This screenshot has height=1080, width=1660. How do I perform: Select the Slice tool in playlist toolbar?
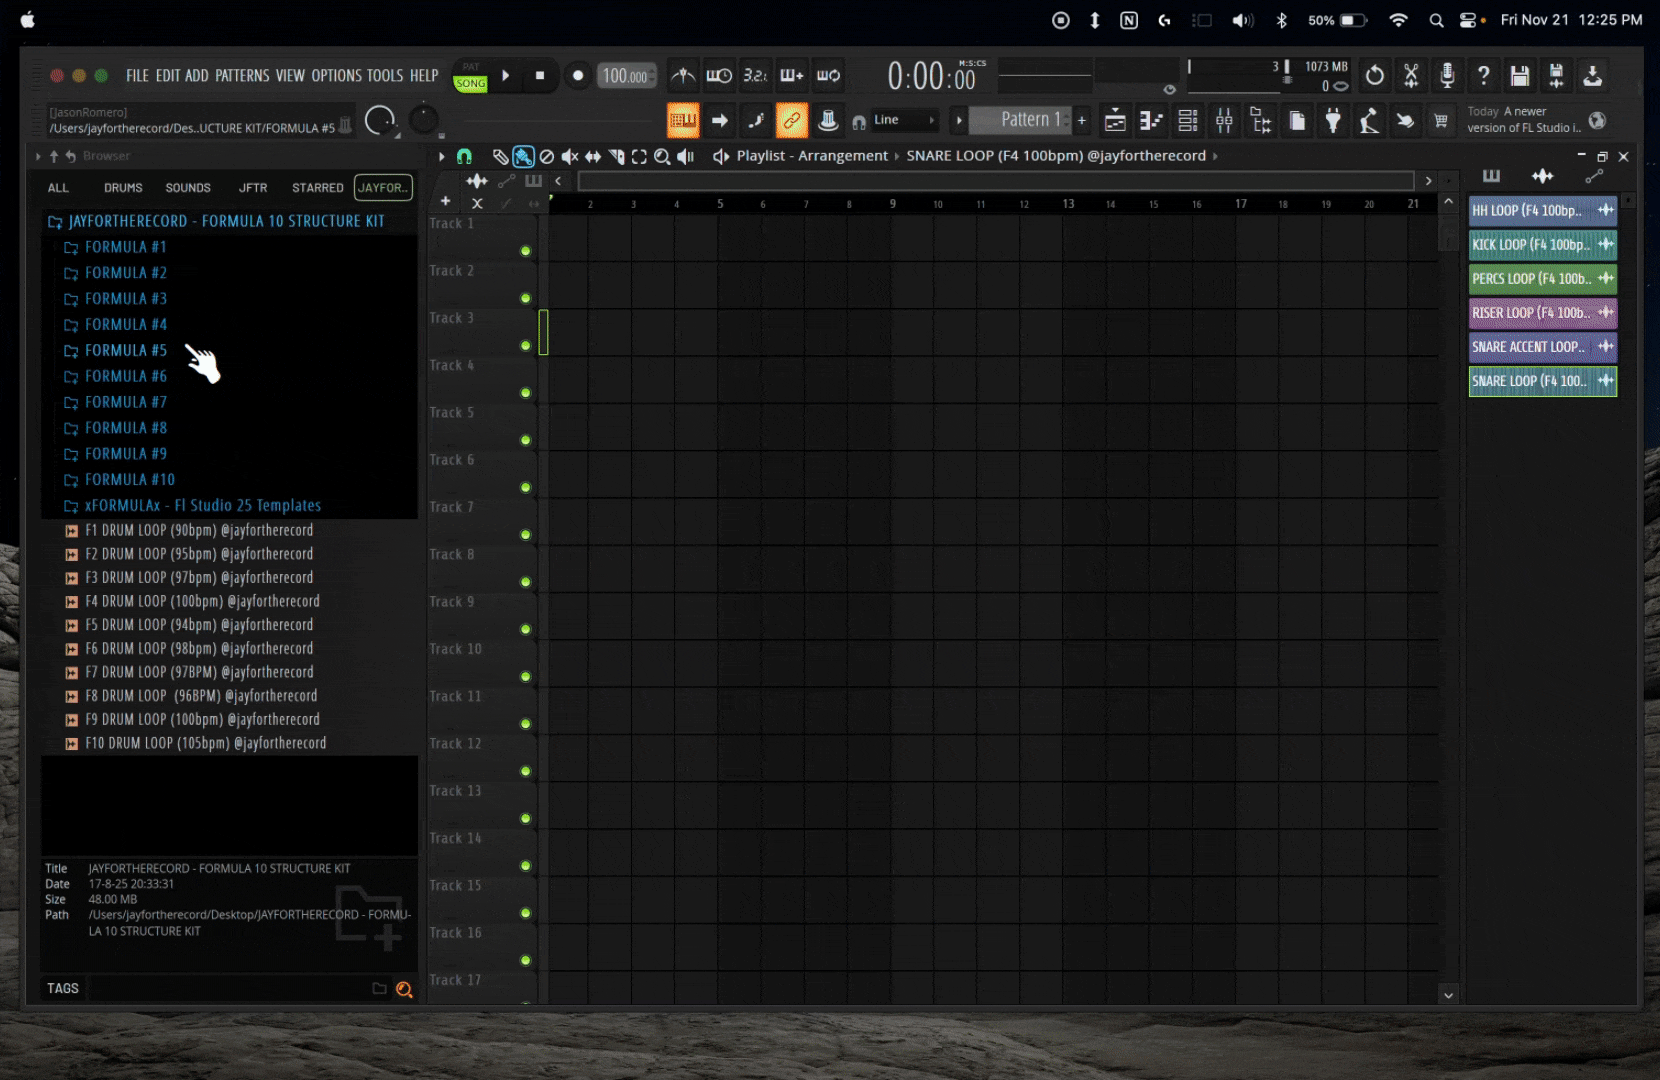tap(616, 157)
